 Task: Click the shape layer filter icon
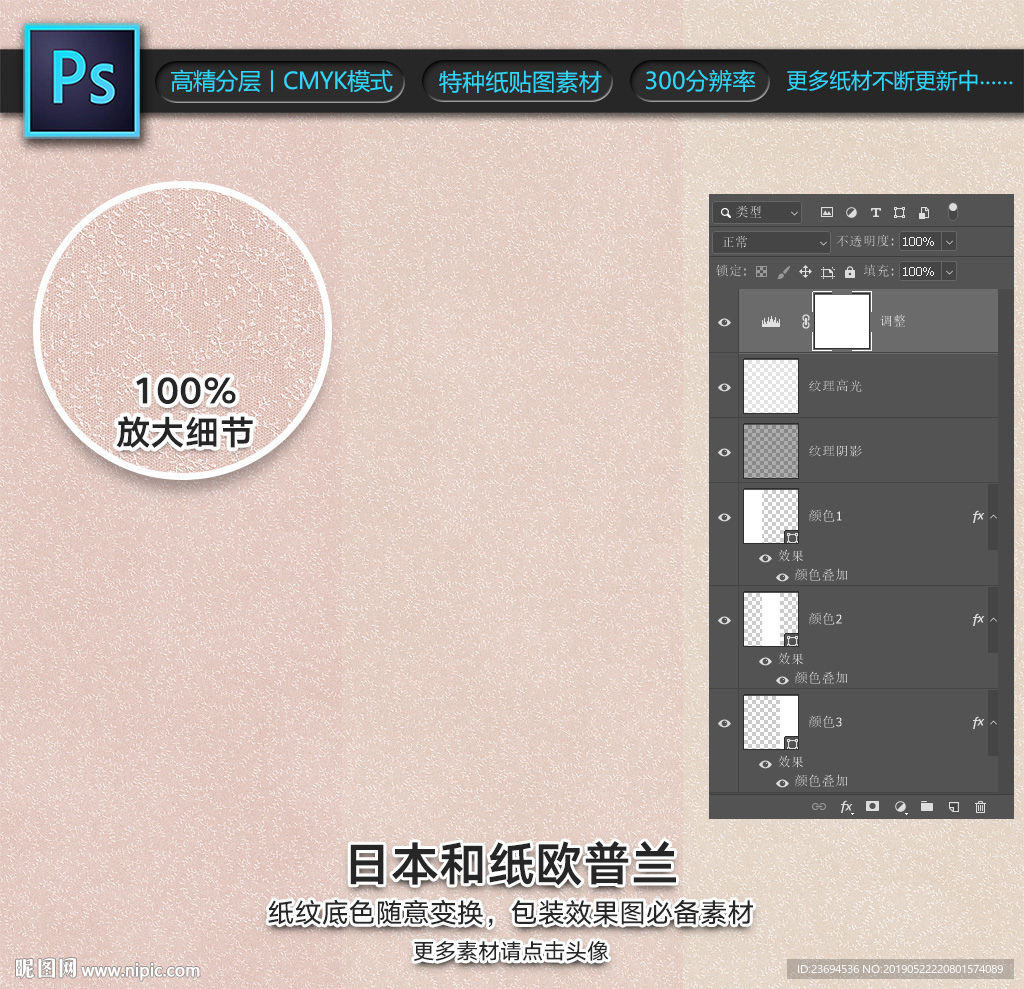(x=899, y=212)
